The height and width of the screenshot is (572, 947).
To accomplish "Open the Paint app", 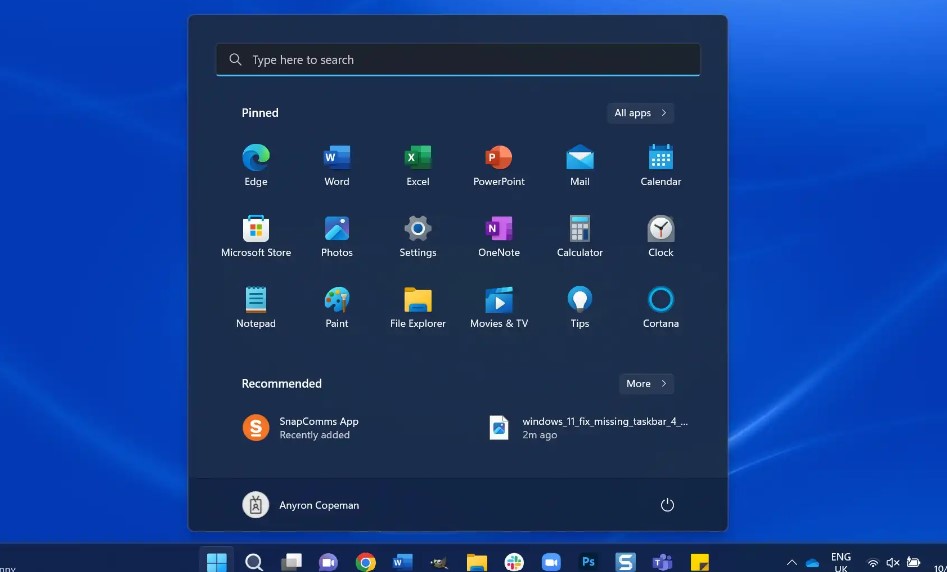I will (x=336, y=307).
